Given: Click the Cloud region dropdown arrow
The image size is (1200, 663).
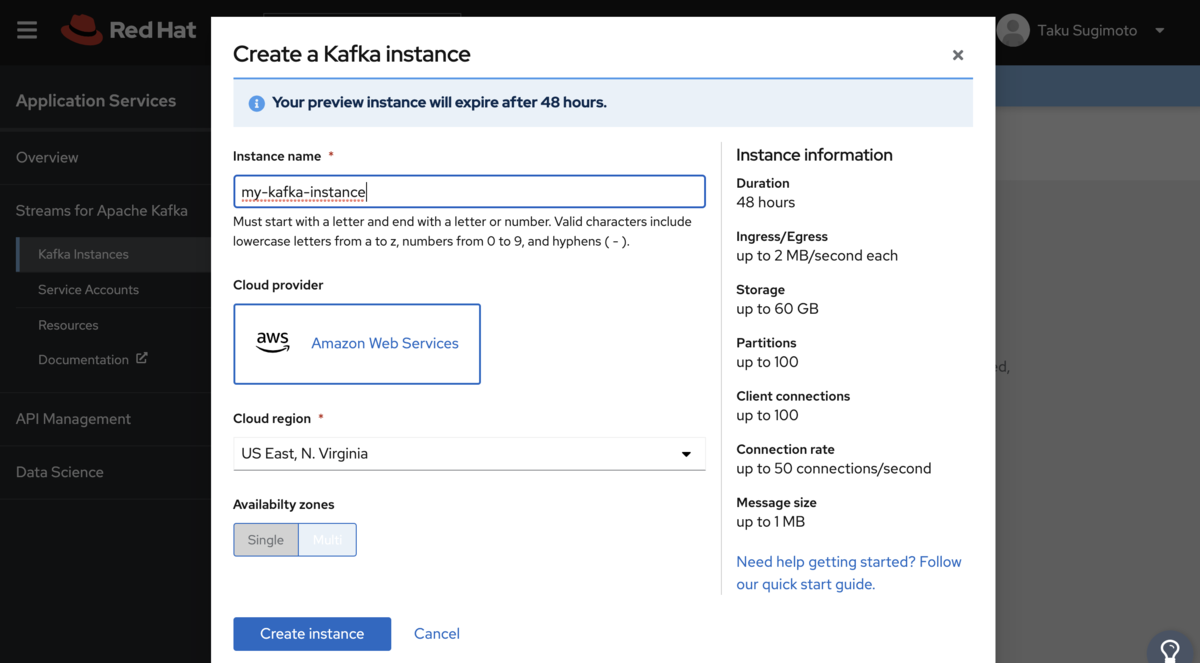Looking at the screenshot, I should [686, 454].
